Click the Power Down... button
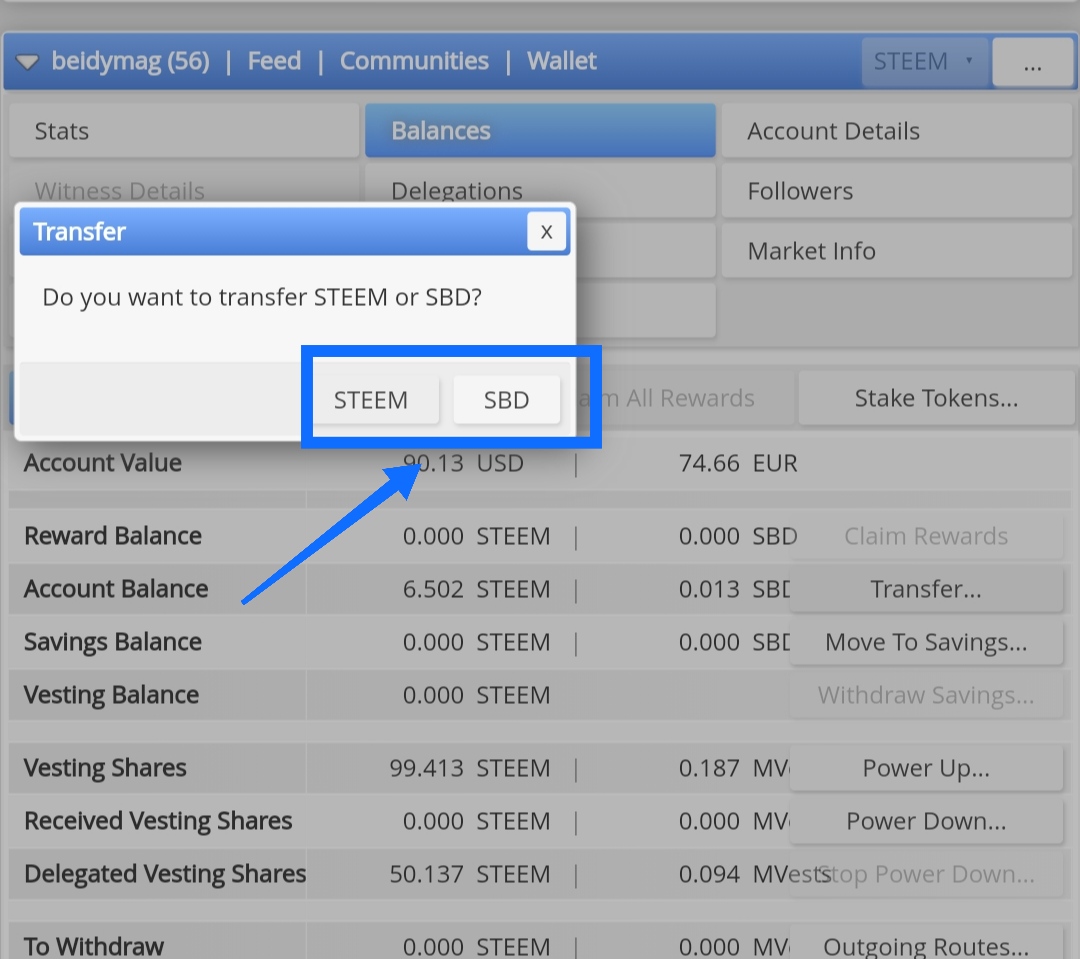1080x959 pixels. (926, 821)
